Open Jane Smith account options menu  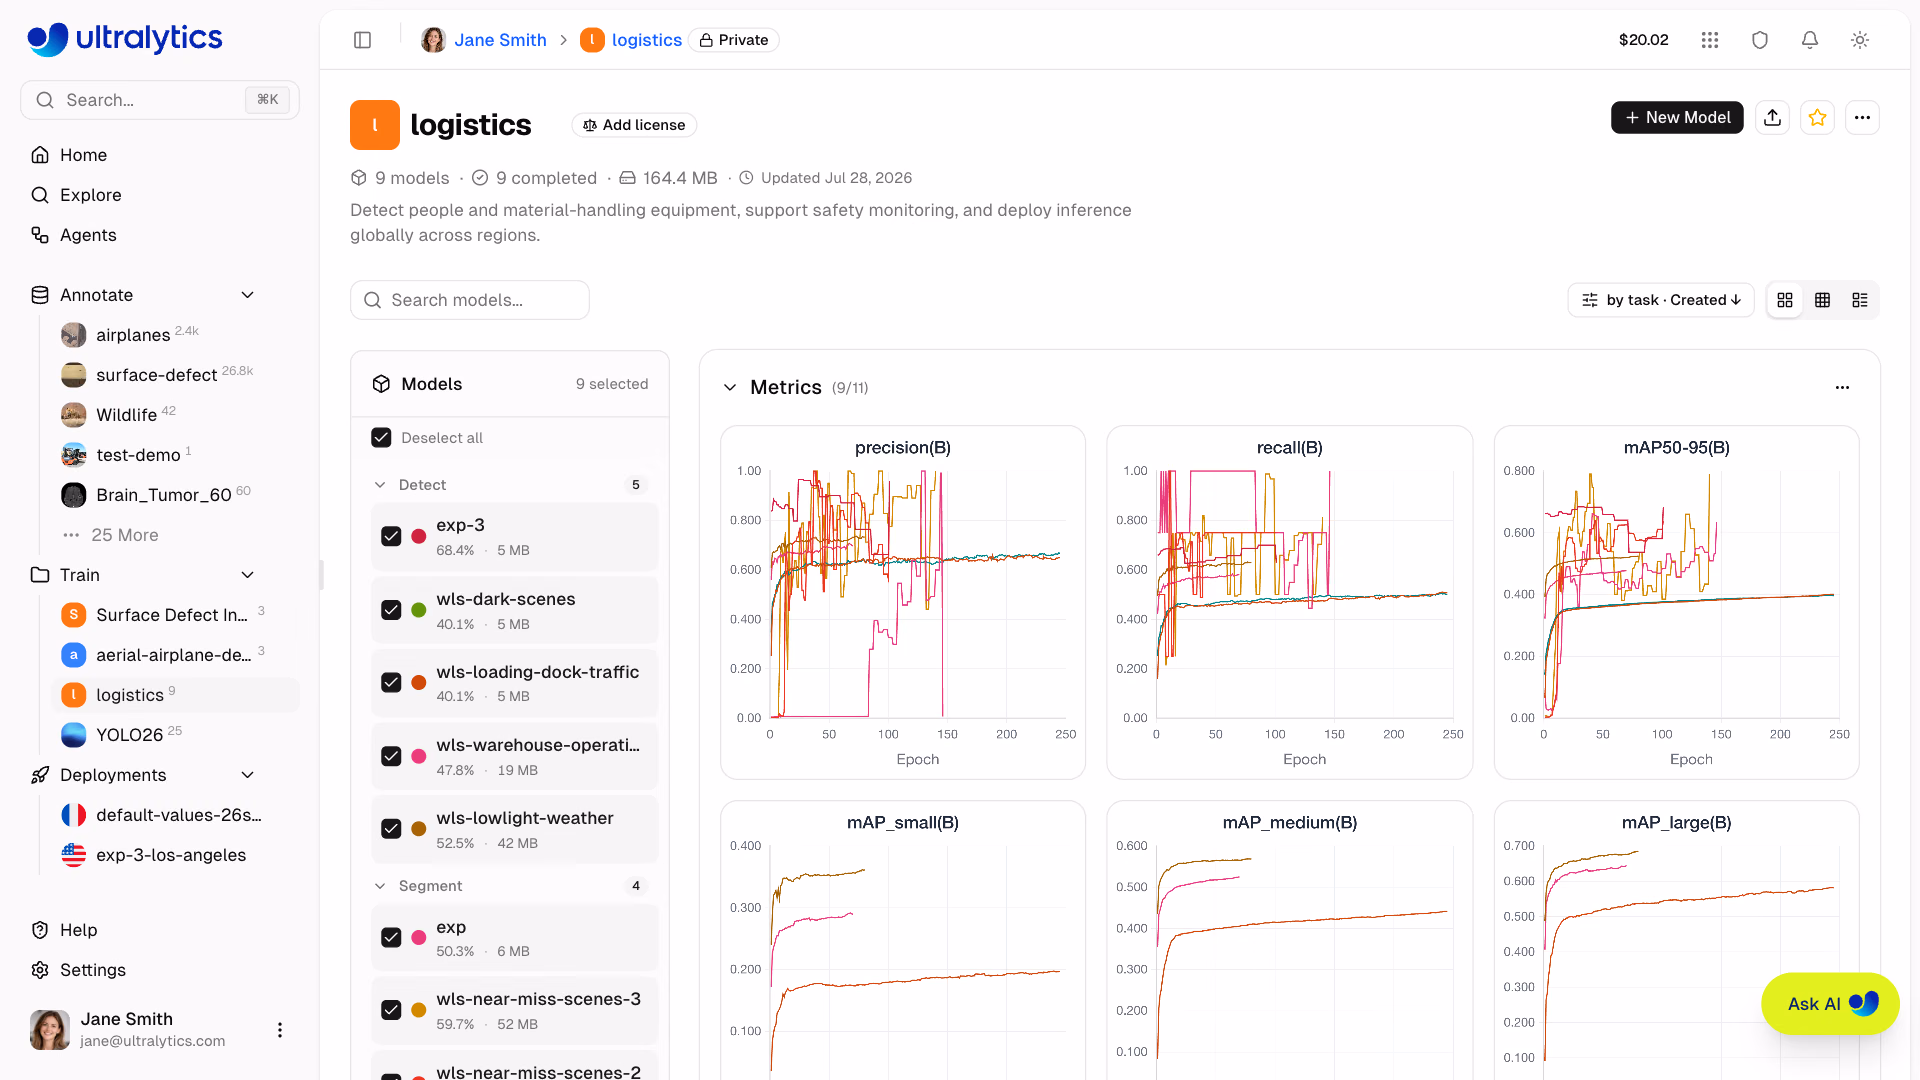(280, 1030)
